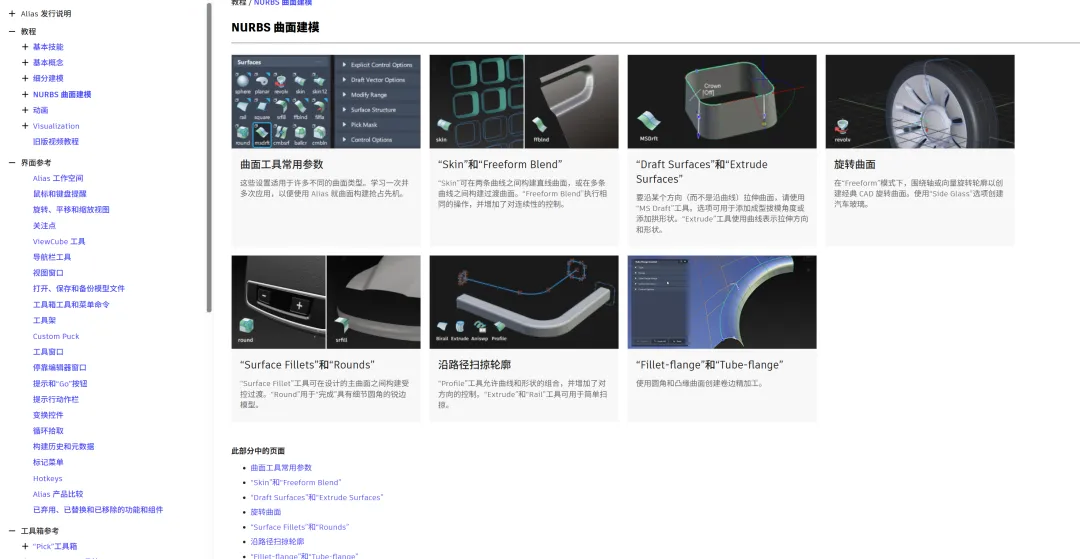Open 标记菜单 page
The image size is (1080, 559).
click(x=48, y=463)
